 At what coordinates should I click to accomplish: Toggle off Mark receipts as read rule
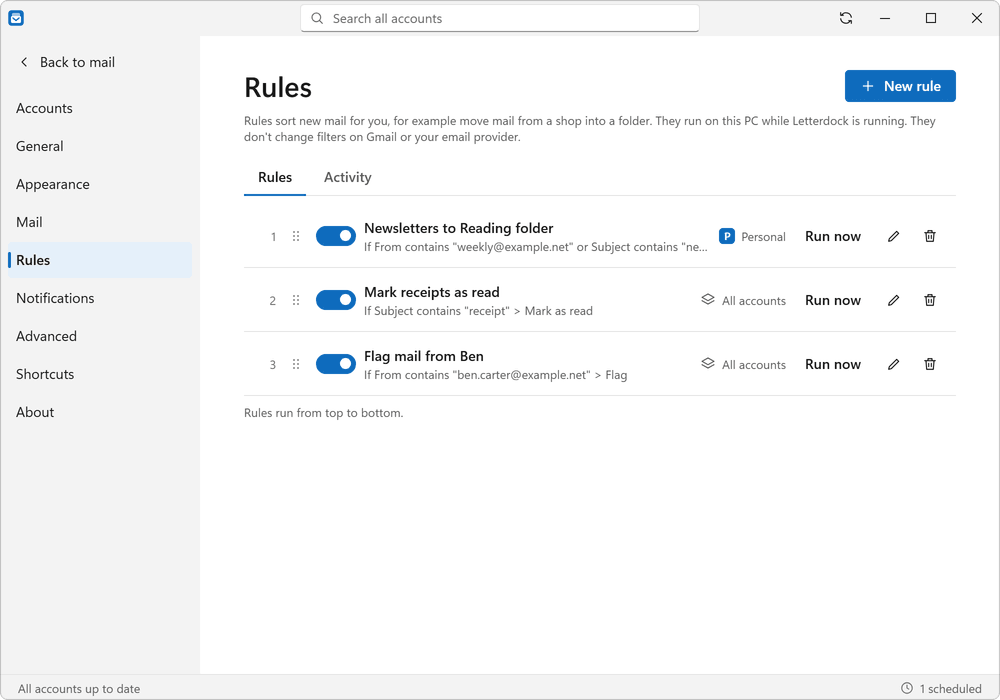pyautogui.click(x=336, y=300)
